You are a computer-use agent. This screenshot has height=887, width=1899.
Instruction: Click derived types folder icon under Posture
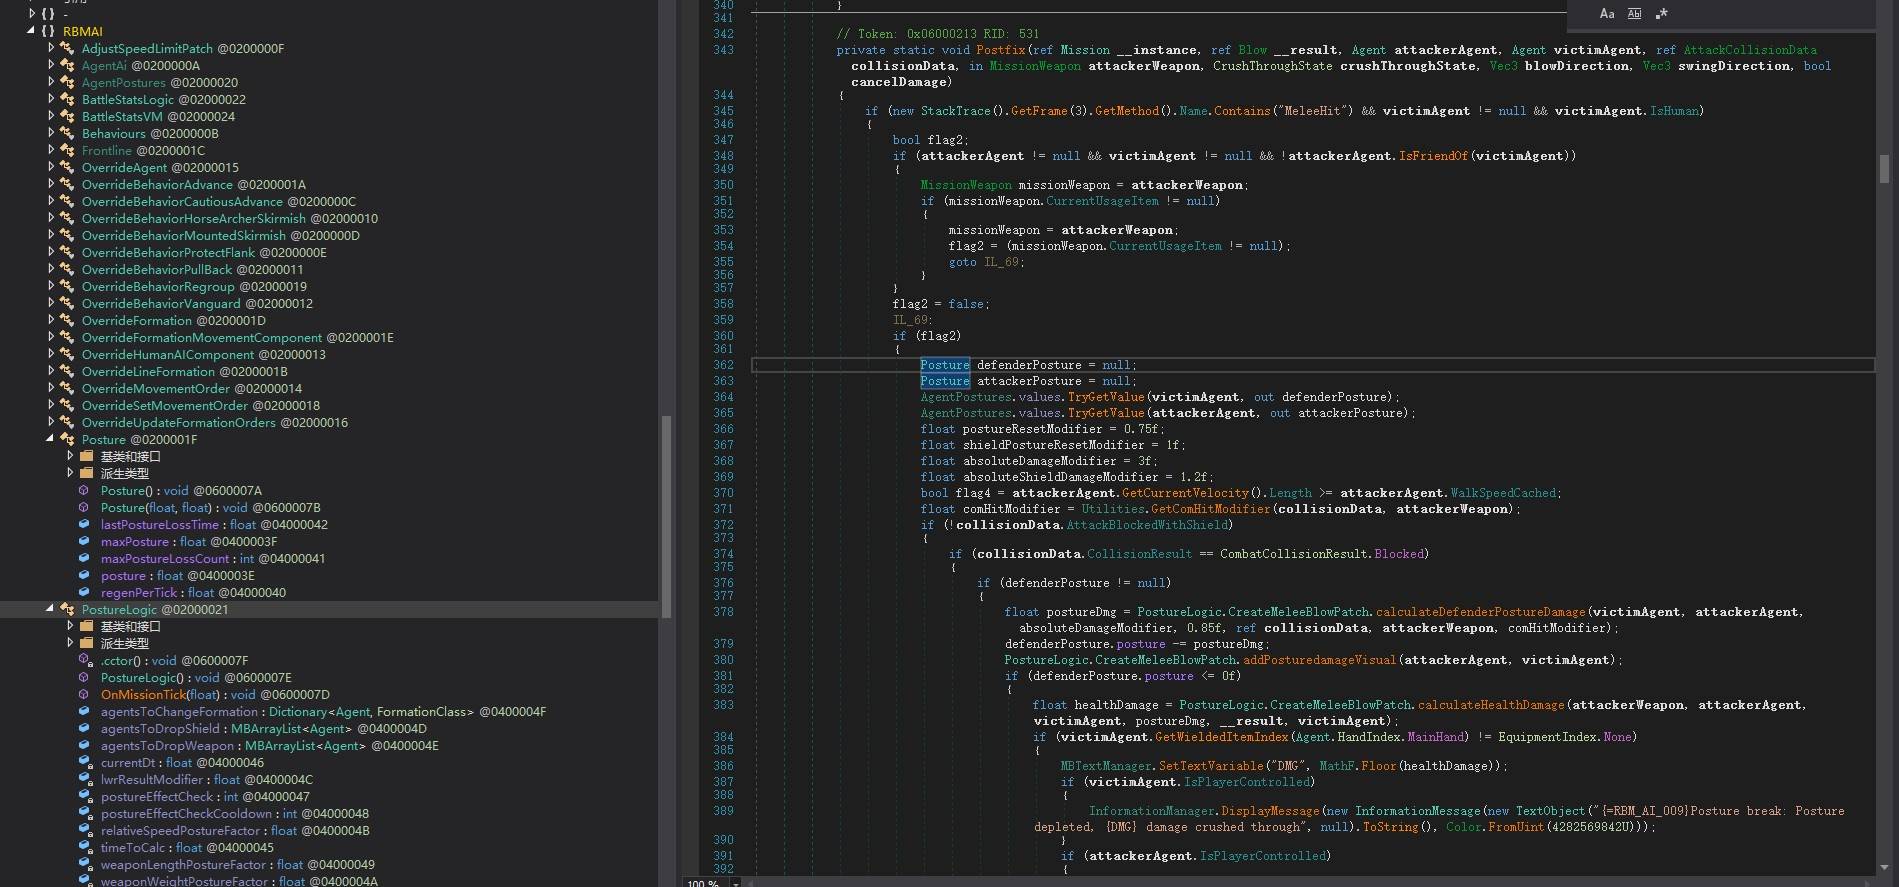click(86, 473)
